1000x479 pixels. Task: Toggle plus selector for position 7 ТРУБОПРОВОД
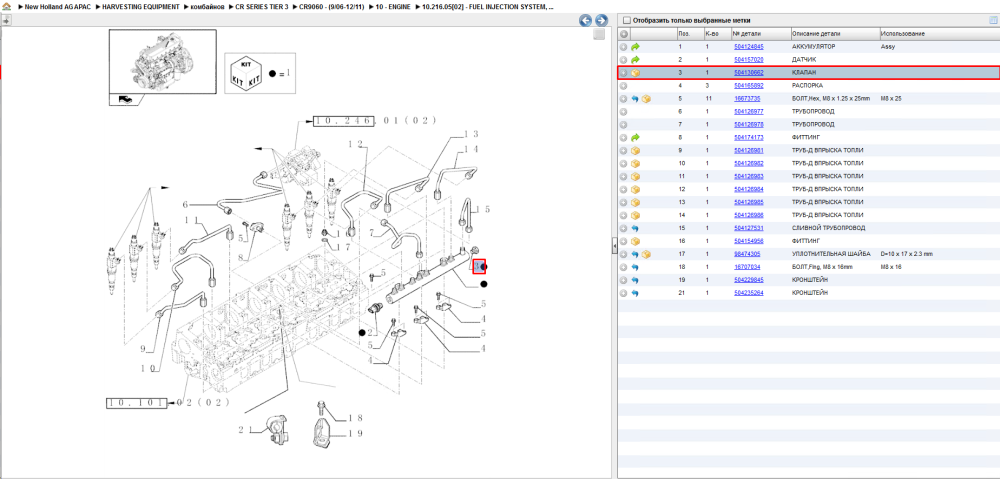click(x=624, y=125)
